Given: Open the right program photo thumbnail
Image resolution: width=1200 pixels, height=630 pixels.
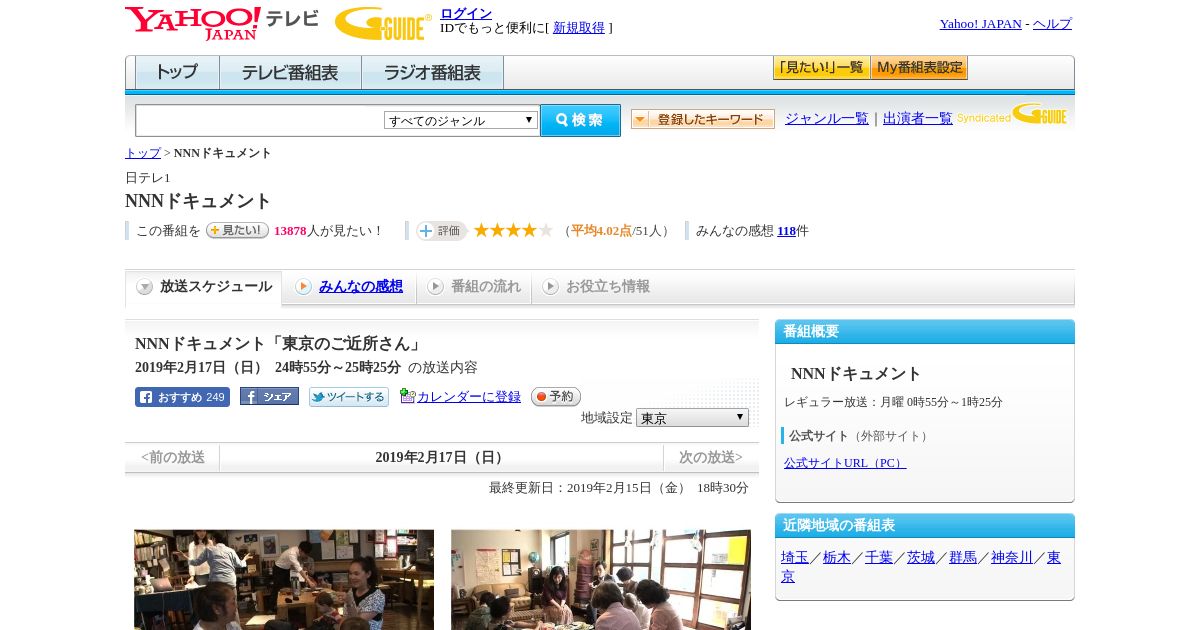Looking at the screenshot, I should point(601,580).
